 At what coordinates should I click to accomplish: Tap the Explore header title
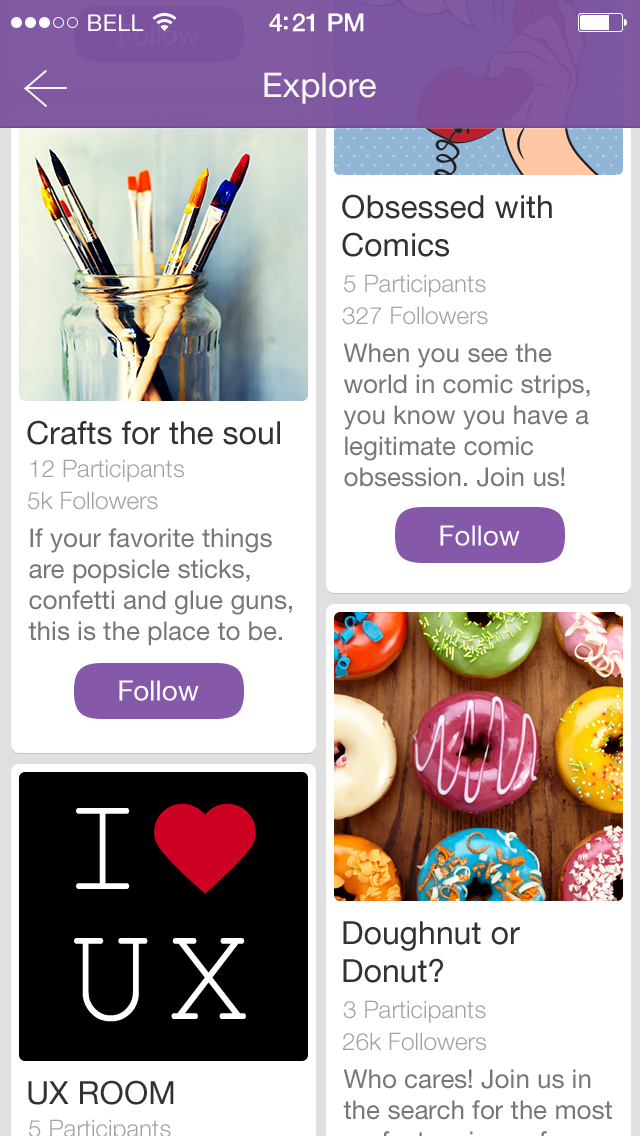pos(319,86)
